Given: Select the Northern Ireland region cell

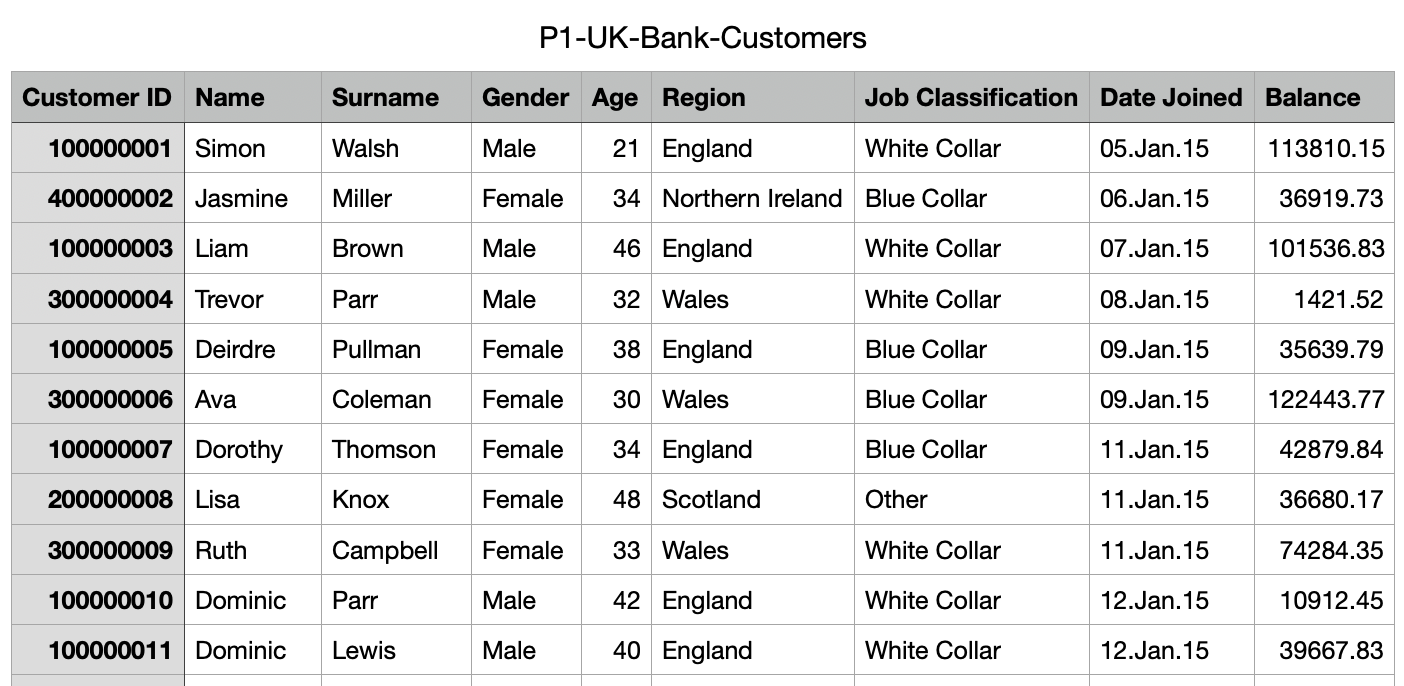Looking at the screenshot, I should point(752,199).
